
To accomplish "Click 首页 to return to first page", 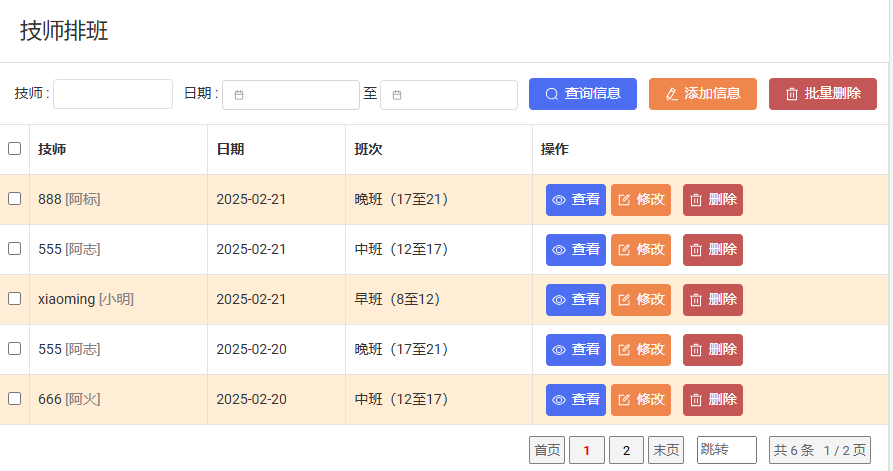I will (547, 451).
